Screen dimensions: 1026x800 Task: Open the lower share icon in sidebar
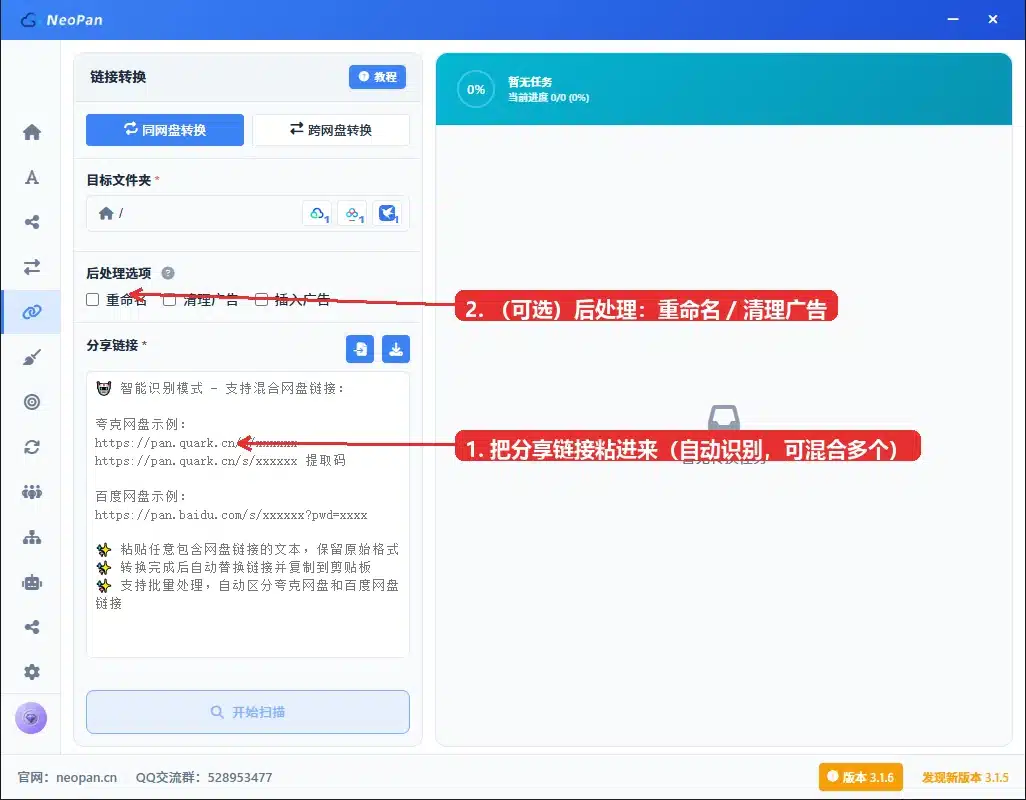[x=31, y=627]
